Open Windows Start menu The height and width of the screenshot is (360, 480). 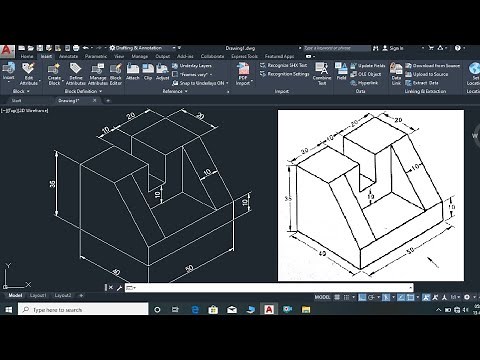click(9, 310)
